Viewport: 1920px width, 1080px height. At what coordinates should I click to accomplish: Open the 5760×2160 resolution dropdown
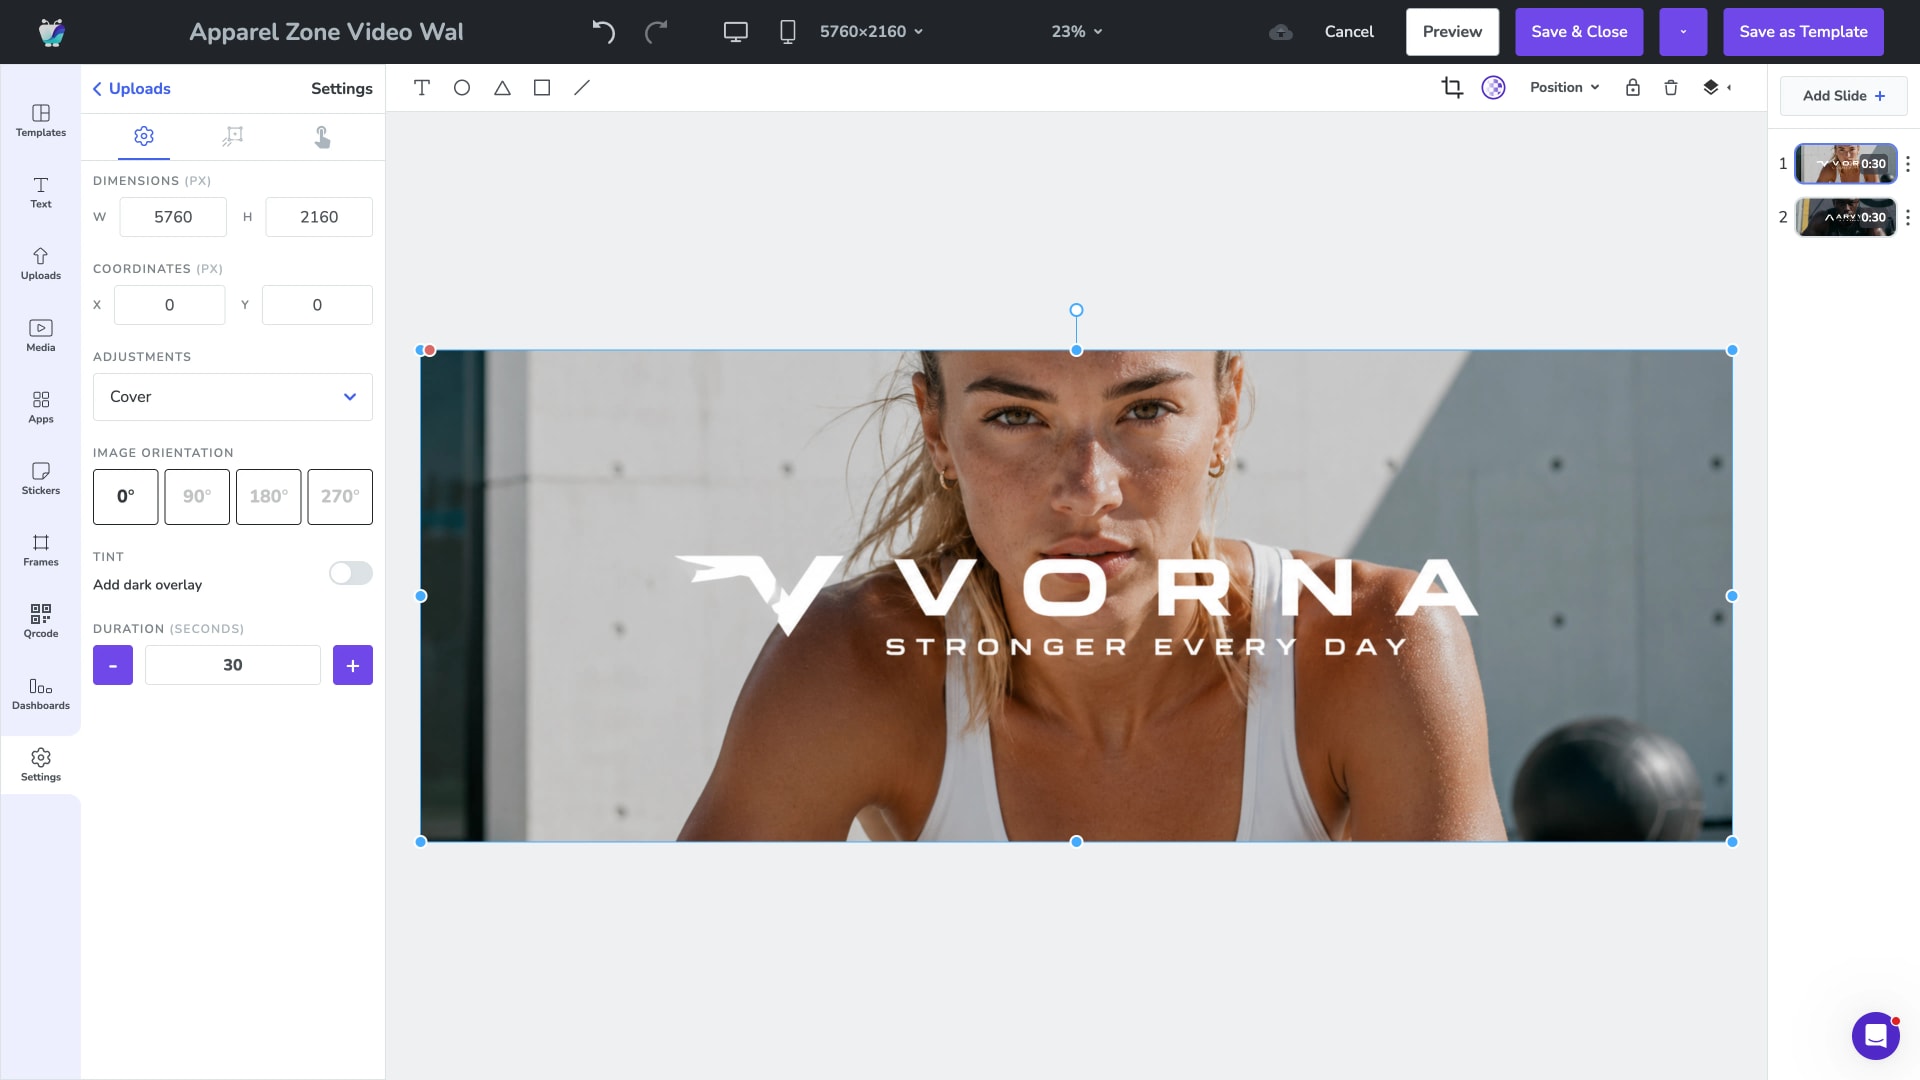[871, 32]
